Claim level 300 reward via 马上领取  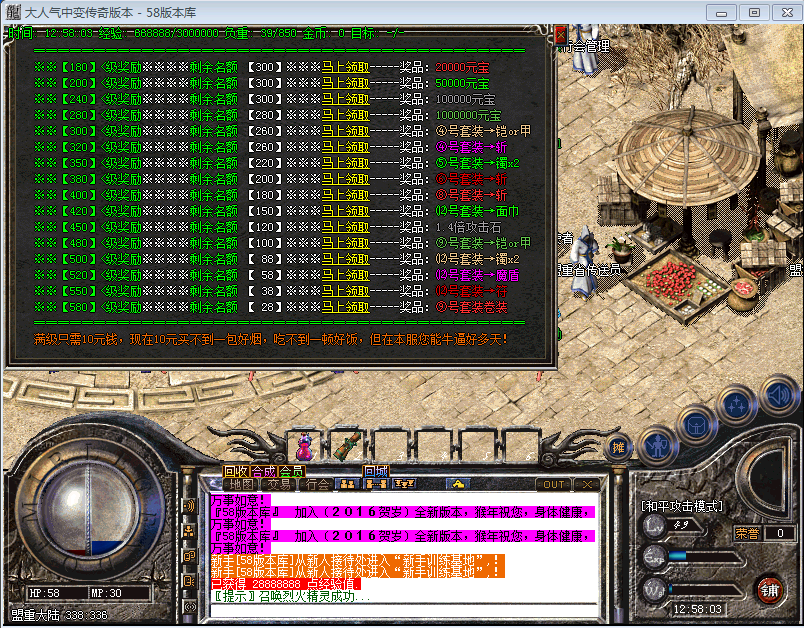[x=346, y=131]
